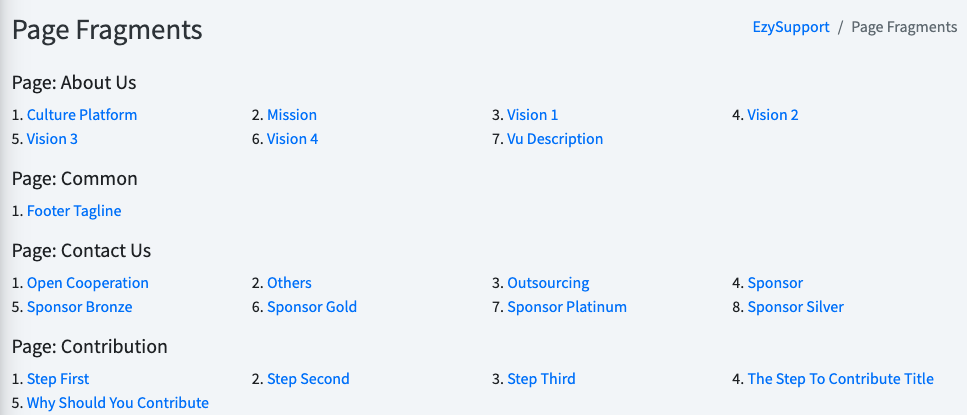Edit the Footer Tagline fragment
Screen dimensions: 967x415
[x=74, y=211]
